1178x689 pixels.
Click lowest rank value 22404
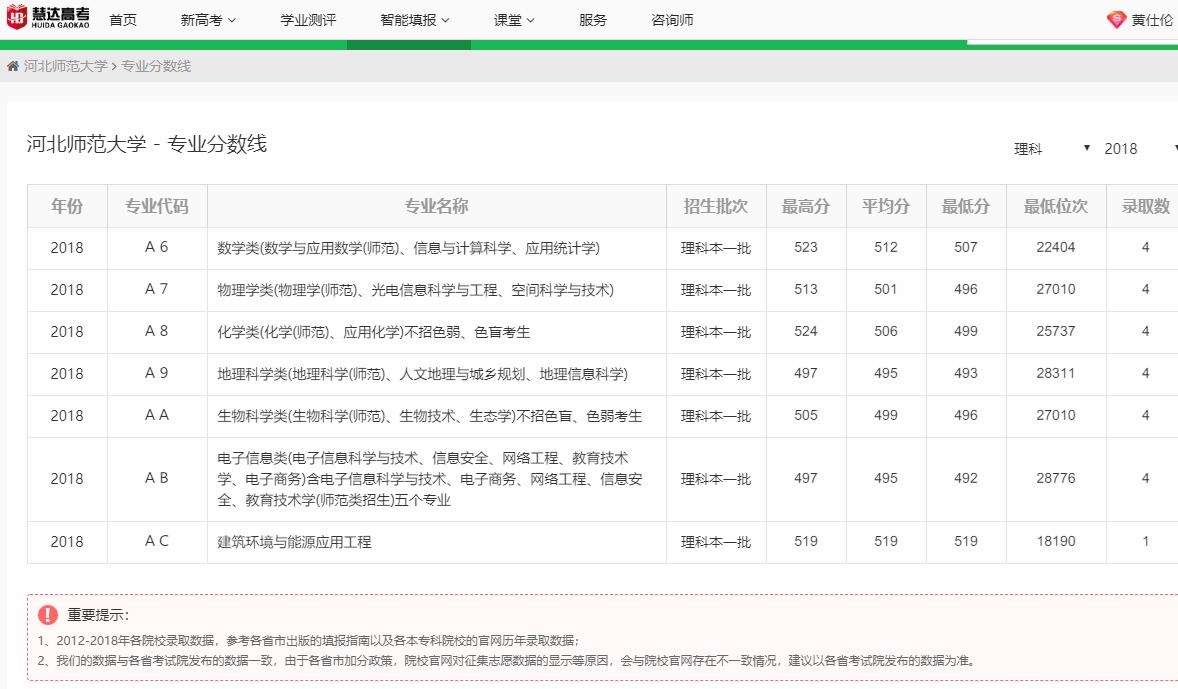1056,247
